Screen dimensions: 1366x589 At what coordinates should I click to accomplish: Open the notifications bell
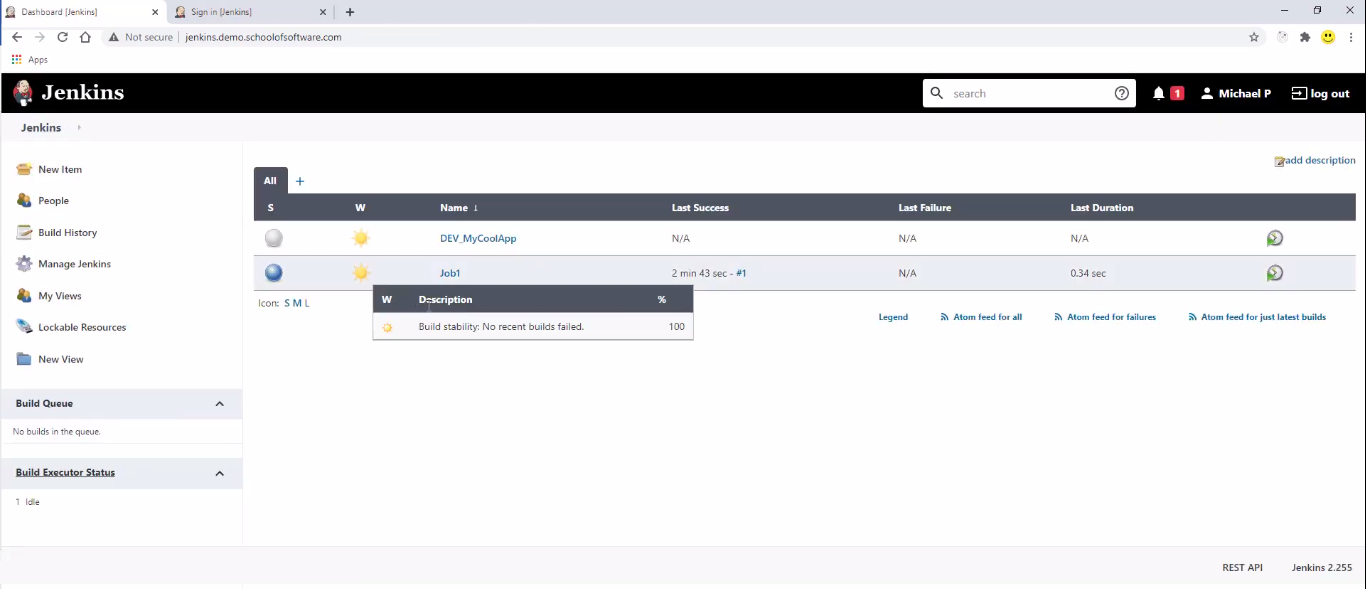(1160, 92)
